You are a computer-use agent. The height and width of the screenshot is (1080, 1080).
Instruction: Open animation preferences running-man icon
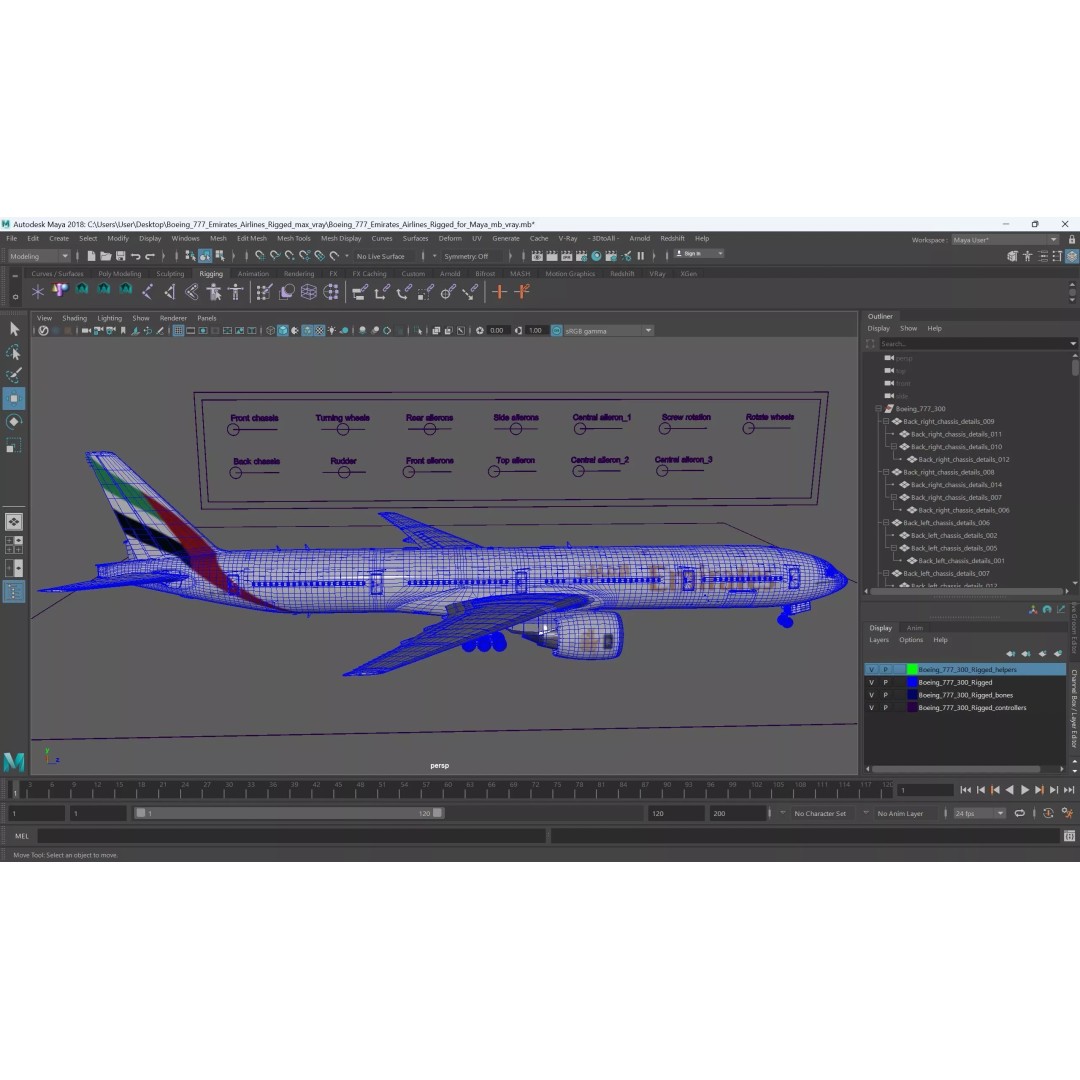[1067, 813]
